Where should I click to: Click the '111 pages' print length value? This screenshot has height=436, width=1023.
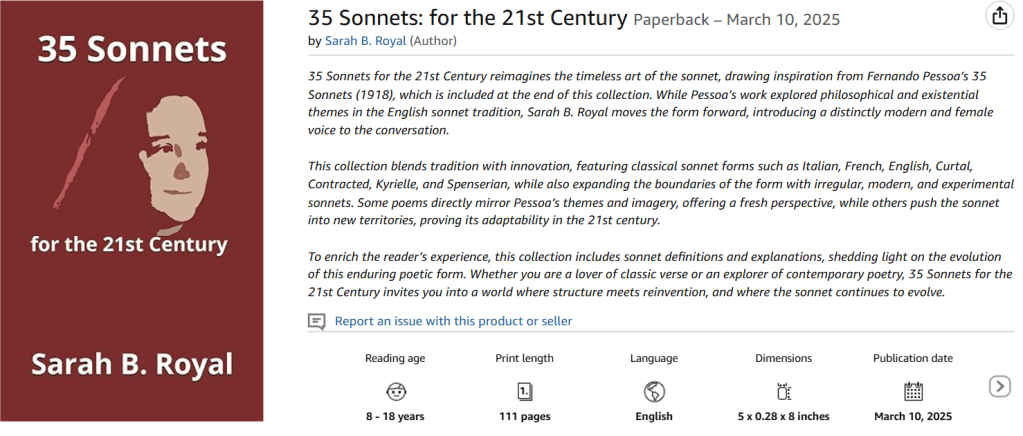[524, 416]
